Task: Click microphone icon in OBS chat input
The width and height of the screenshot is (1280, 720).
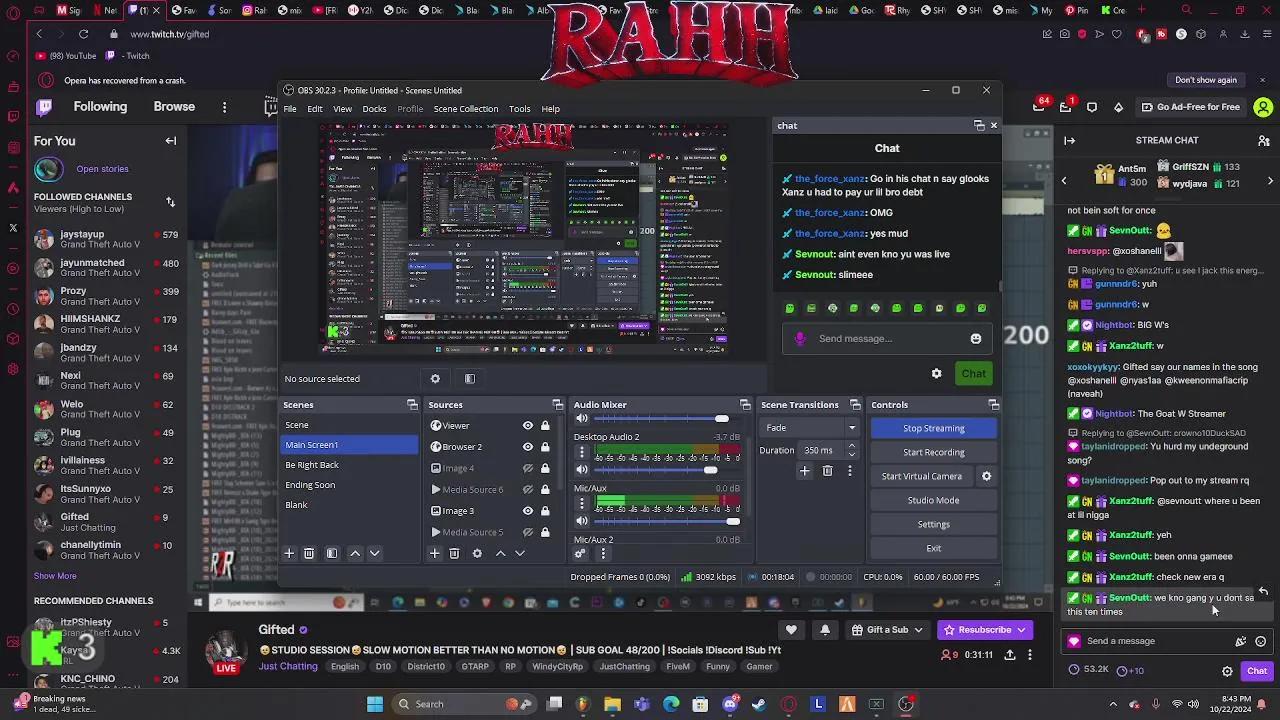Action: click(800, 339)
